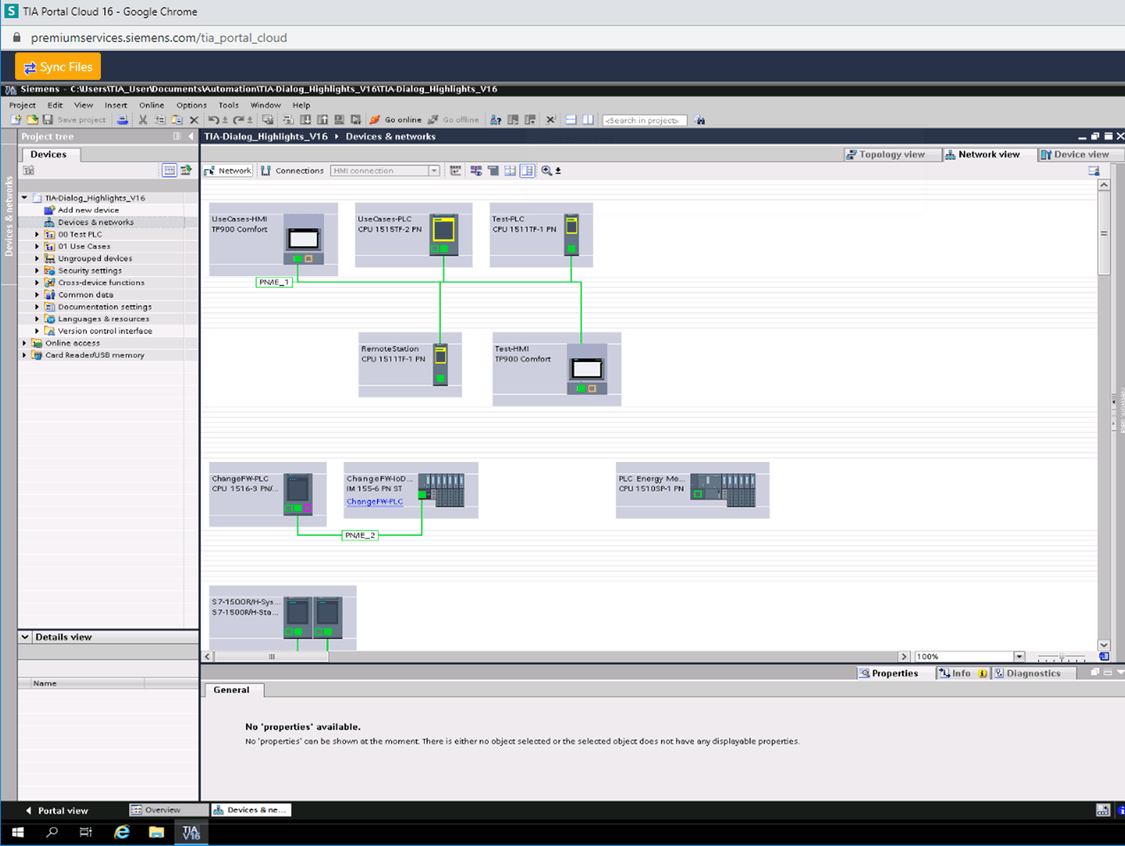Expand Security settings tree node

(x=37, y=271)
